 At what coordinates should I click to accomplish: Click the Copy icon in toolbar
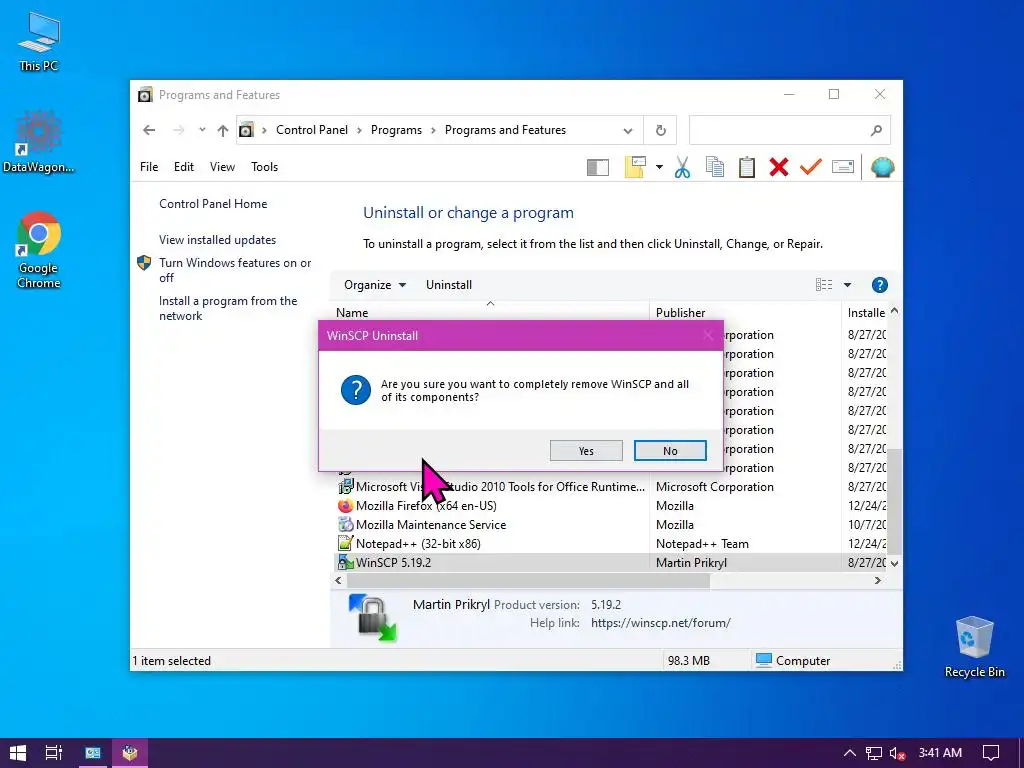(x=714, y=167)
